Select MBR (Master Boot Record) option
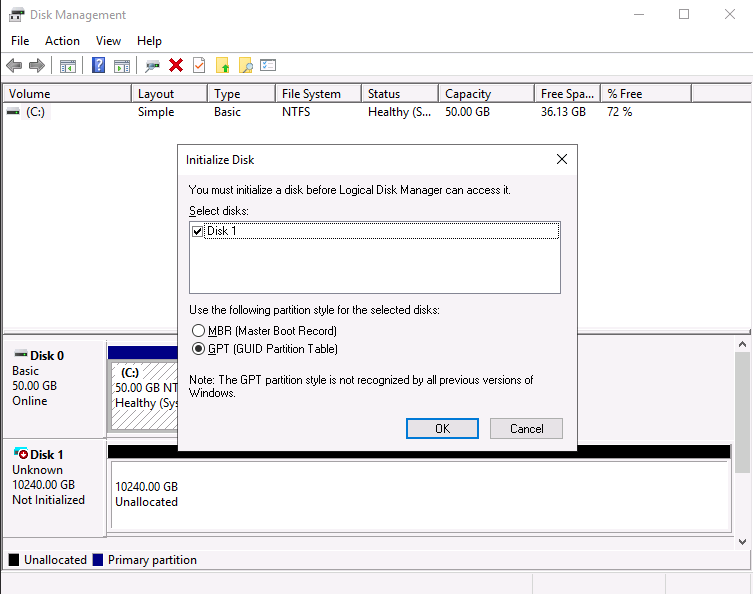Viewport: 753px width, 594px height. pyautogui.click(x=198, y=331)
